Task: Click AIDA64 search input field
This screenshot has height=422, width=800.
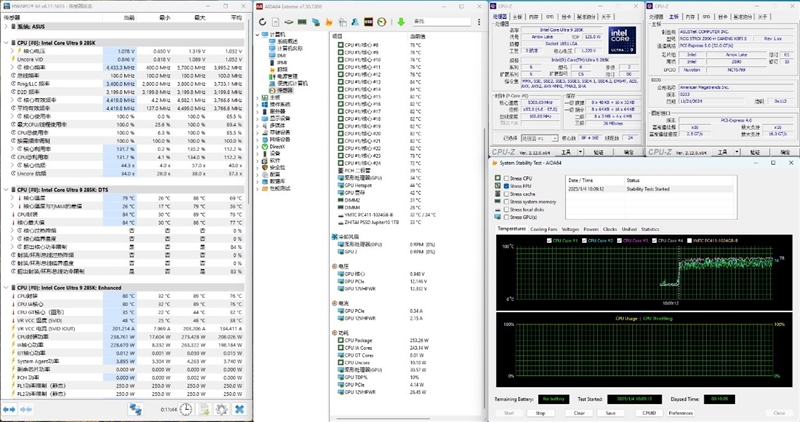Action: pos(442,22)
